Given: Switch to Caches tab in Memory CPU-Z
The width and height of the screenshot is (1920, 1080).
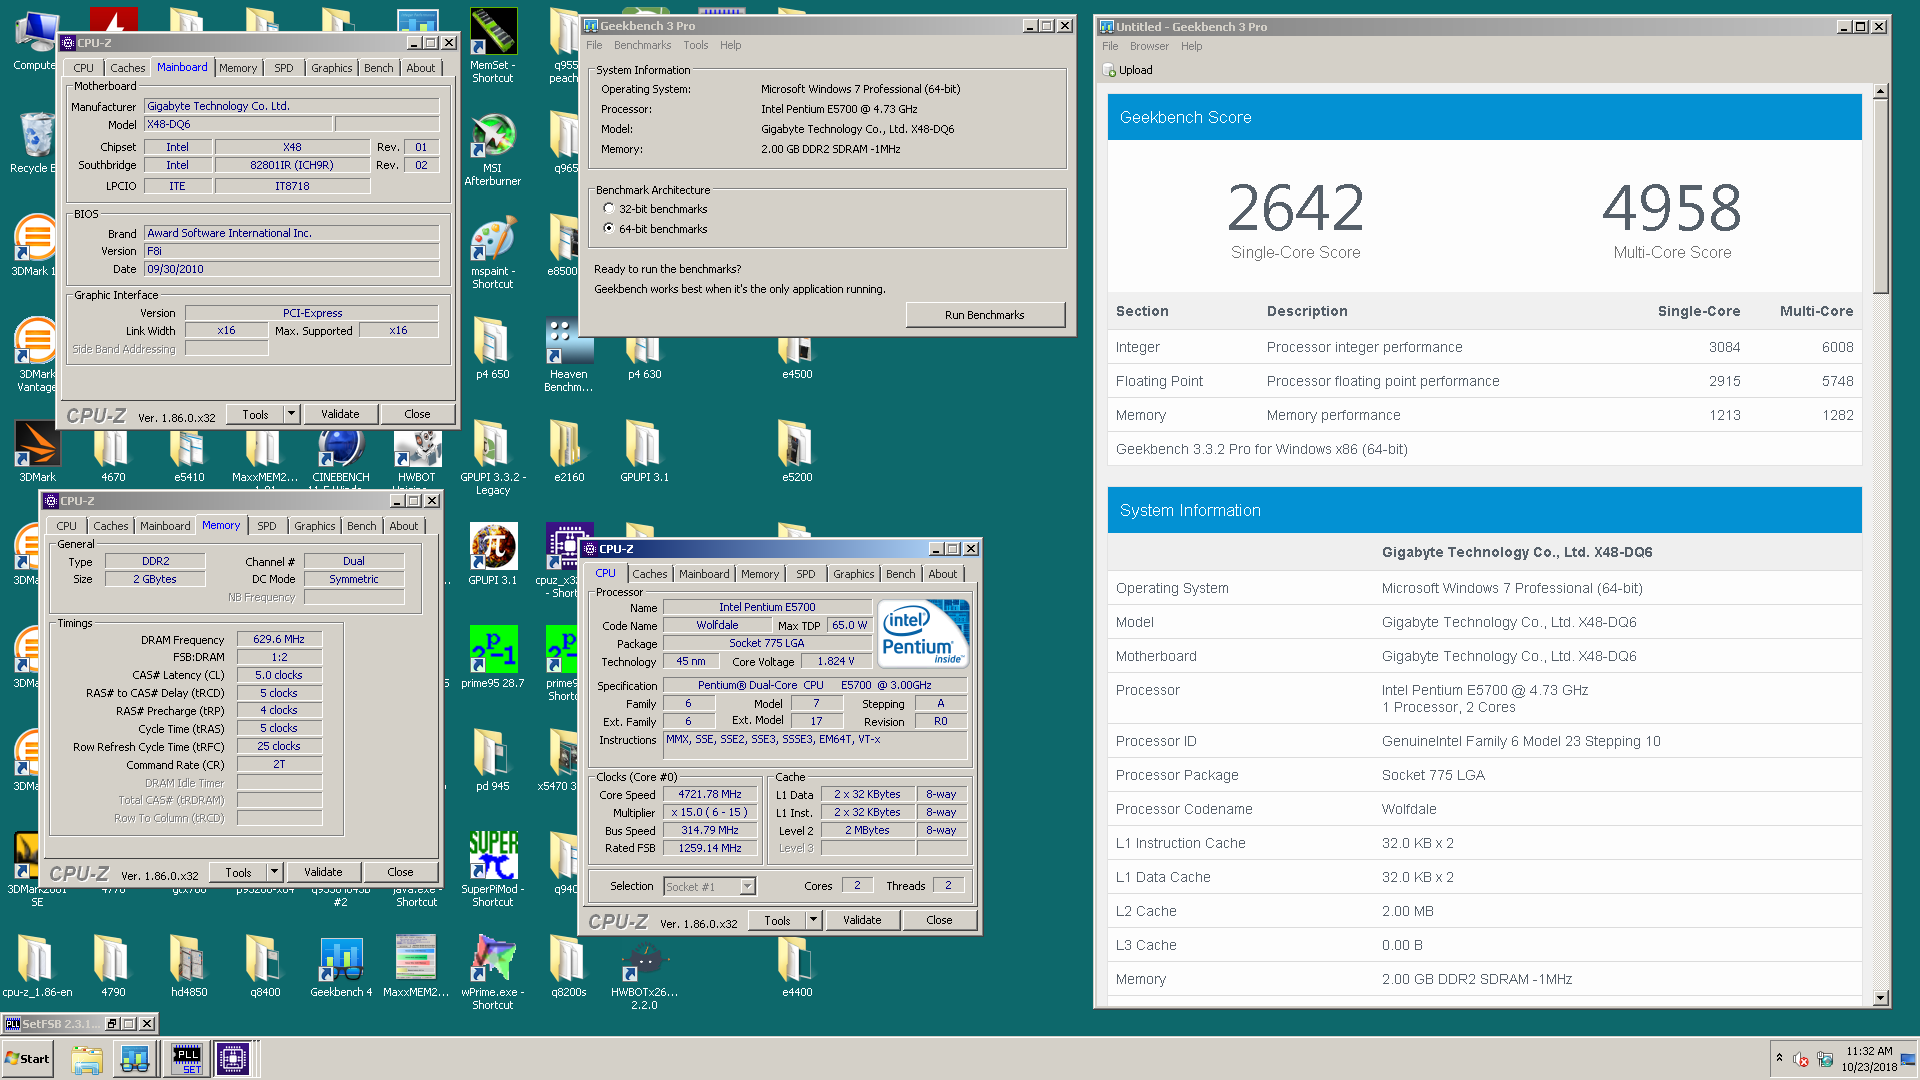Looking at the screenshot, I should pyautogui.click(x=111, y=526).
